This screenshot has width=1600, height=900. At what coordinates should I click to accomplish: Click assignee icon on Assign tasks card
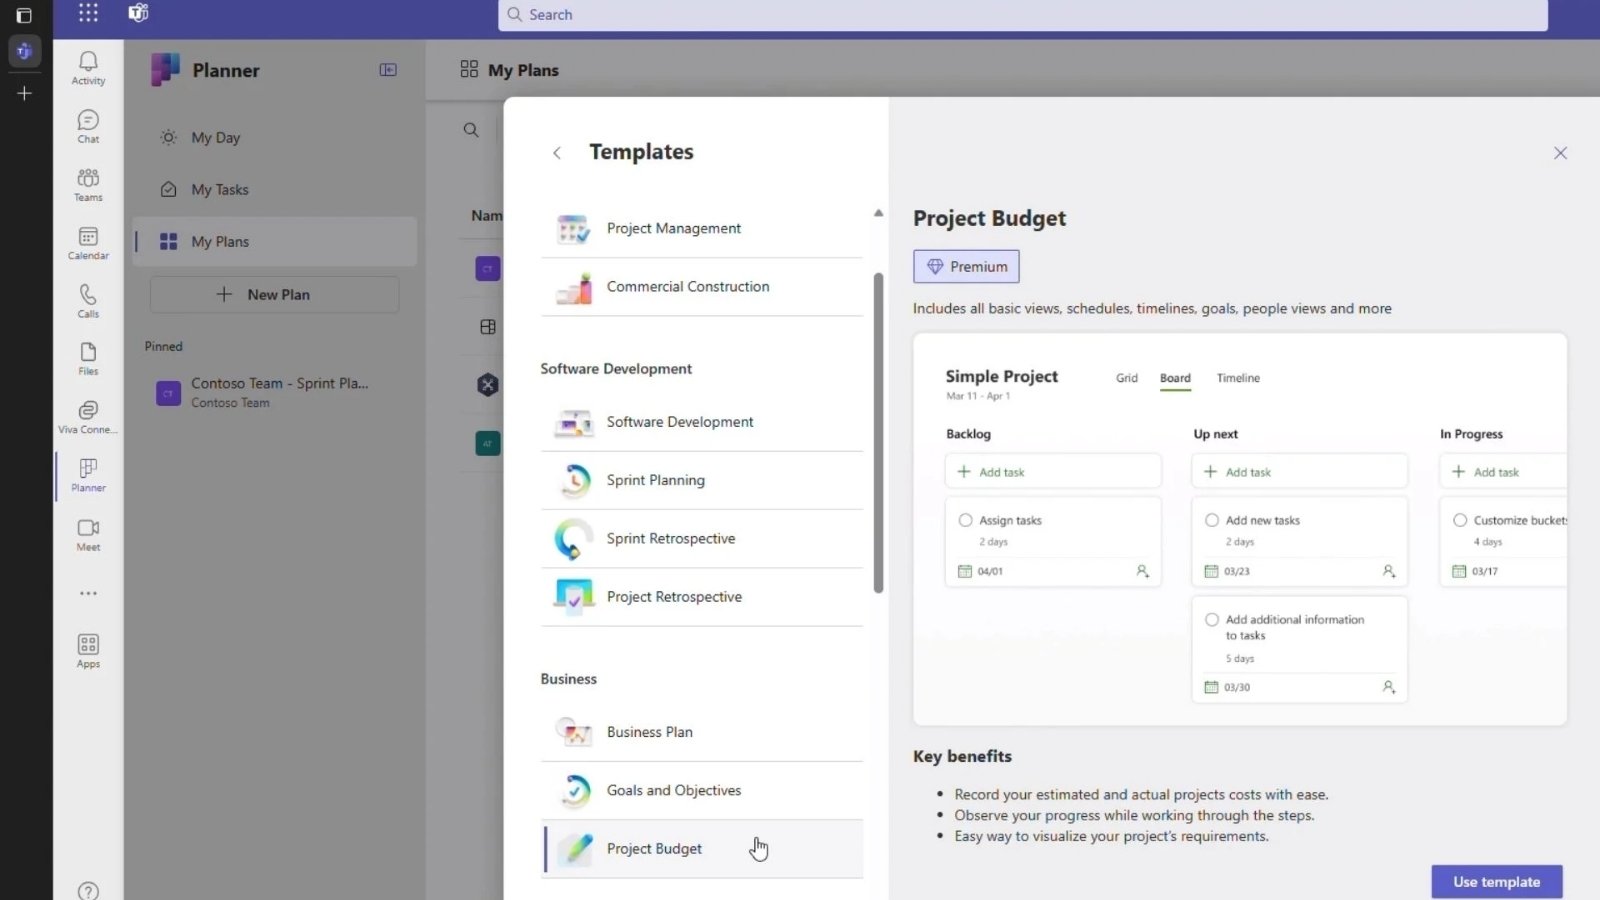click(x=1142, y=571)
